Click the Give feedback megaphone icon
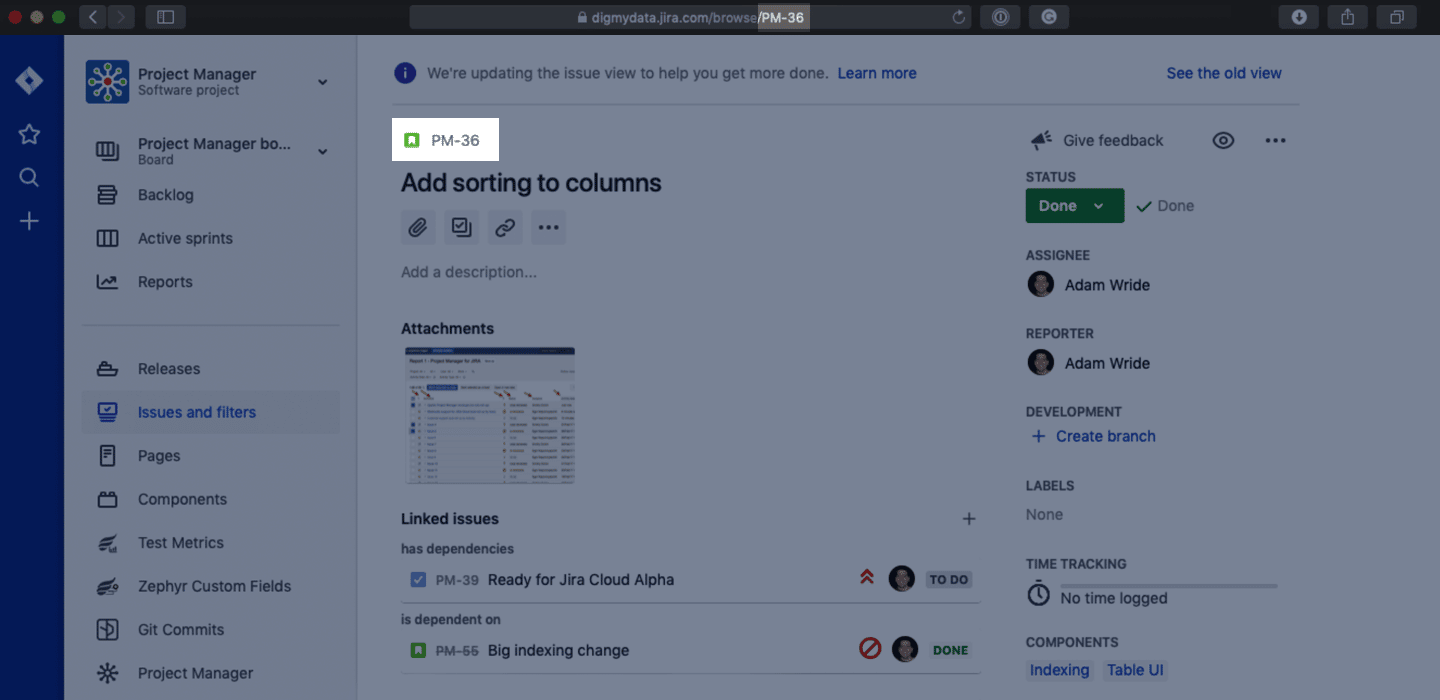This screenshot has width=1440, height=700. tap(1041, 140)
